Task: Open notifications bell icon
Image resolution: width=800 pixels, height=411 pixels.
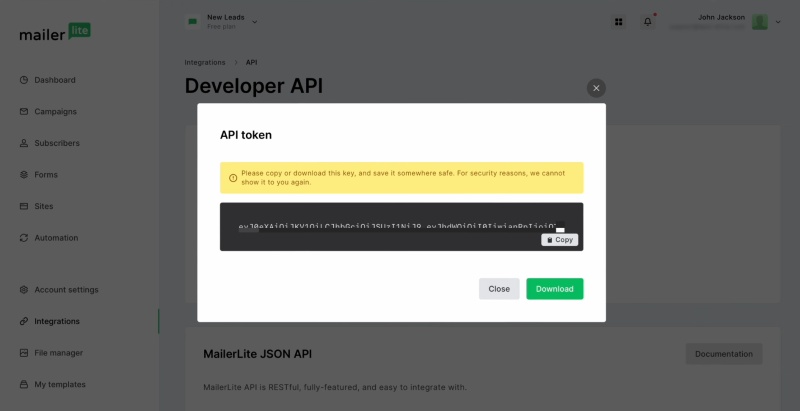Action: [x=647, y=22]
